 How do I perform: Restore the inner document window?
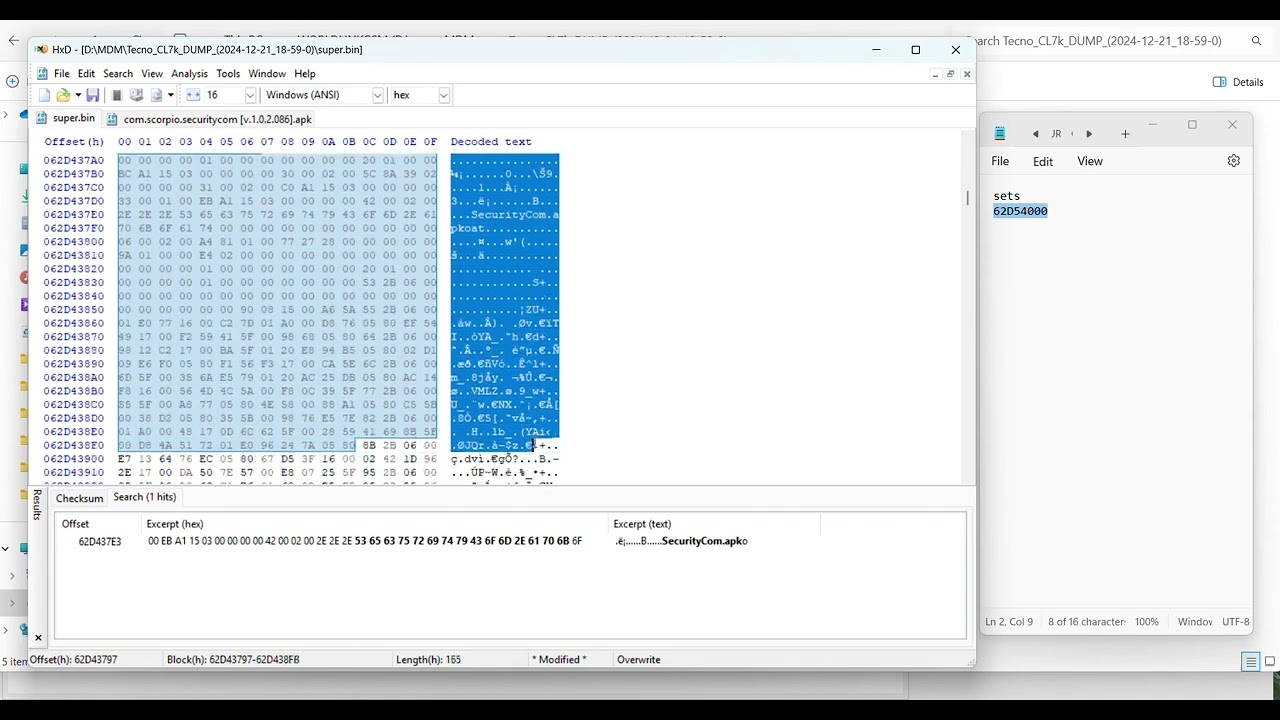coord(950,74)
